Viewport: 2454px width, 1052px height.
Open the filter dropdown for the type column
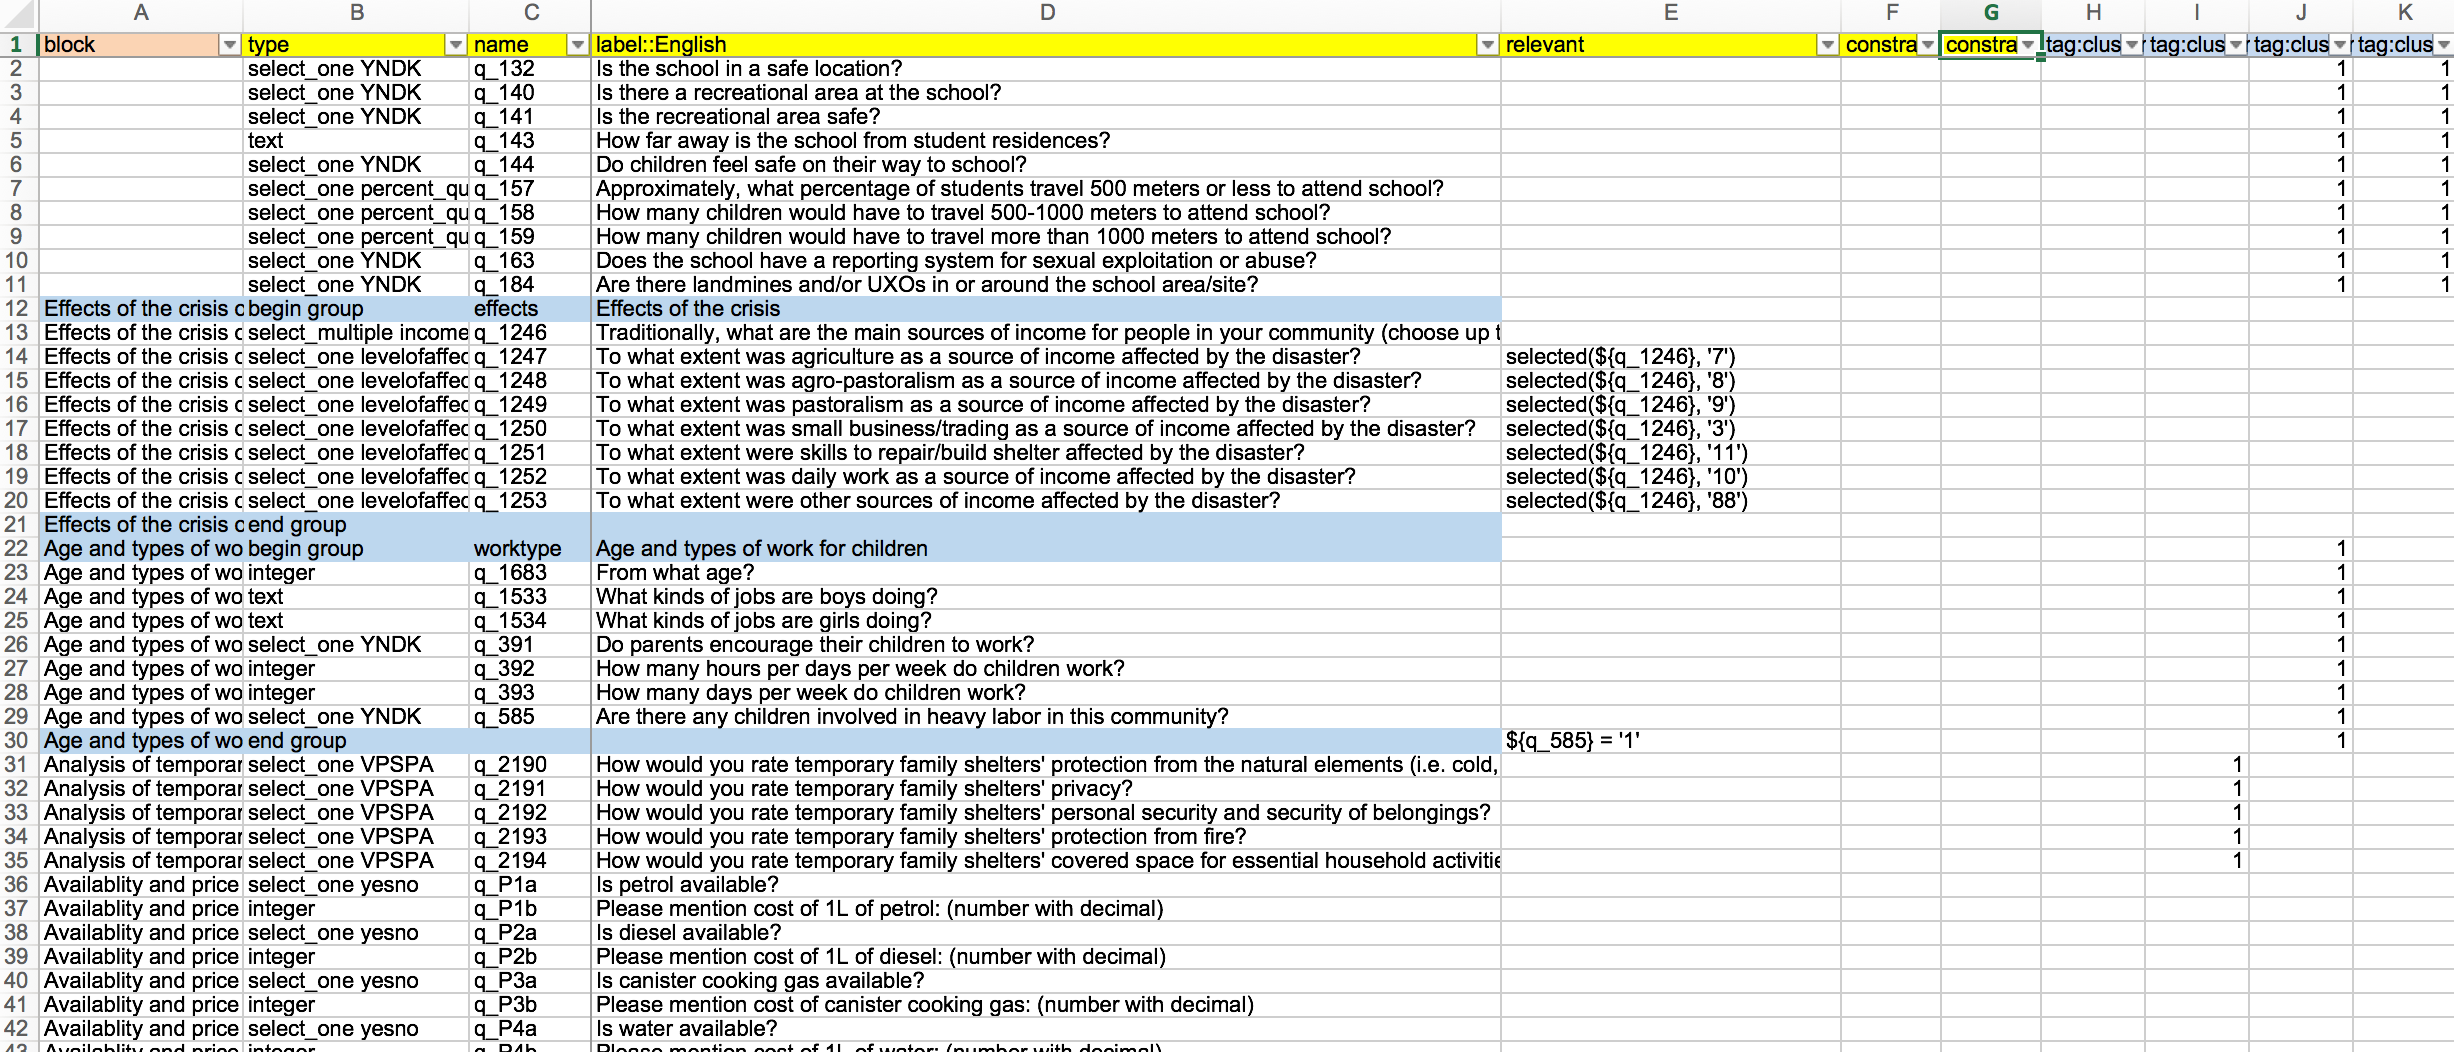point(456,45)
